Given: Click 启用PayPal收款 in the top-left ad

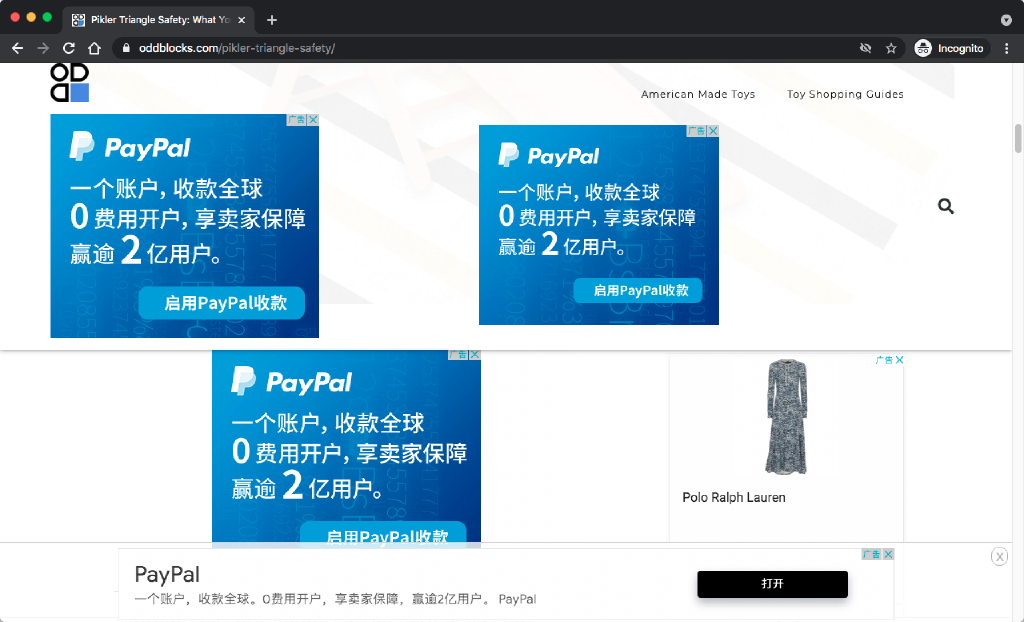Looking at the screenshot, I should click(222, 303).
